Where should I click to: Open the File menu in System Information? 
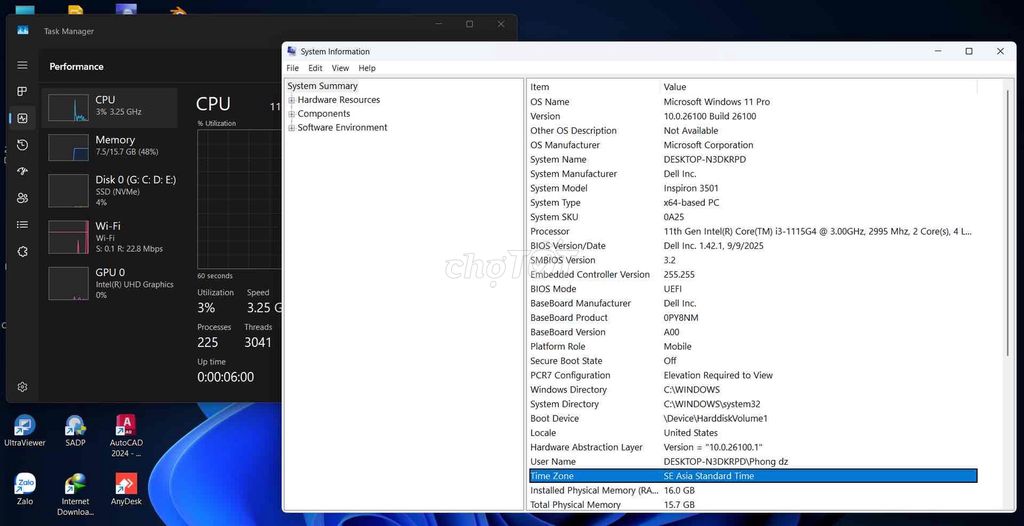point(292,68)
